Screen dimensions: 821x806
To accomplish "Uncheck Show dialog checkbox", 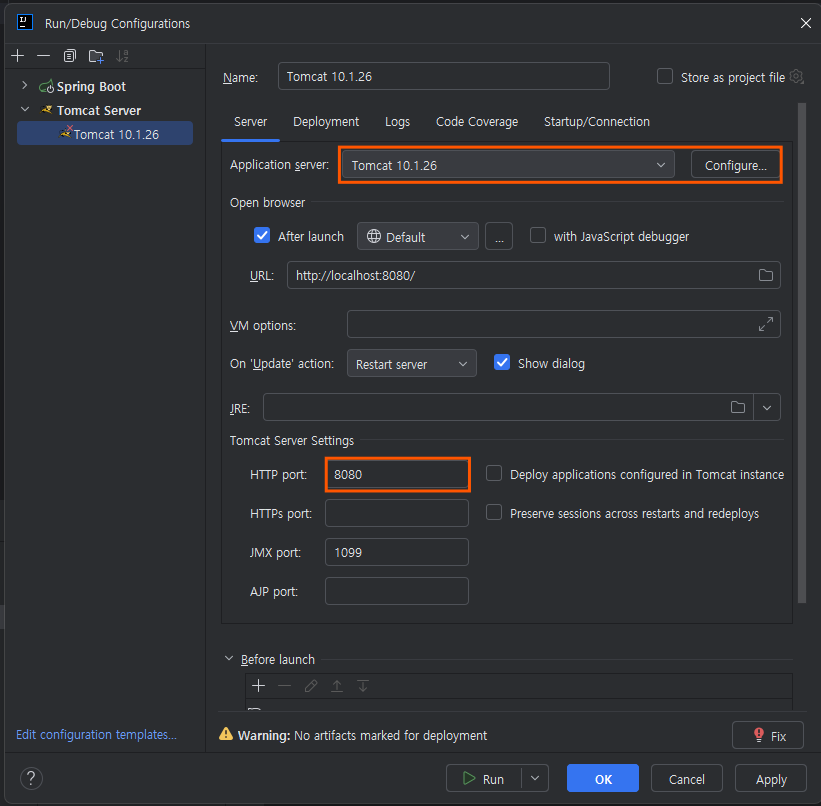I will click(502, 362).
